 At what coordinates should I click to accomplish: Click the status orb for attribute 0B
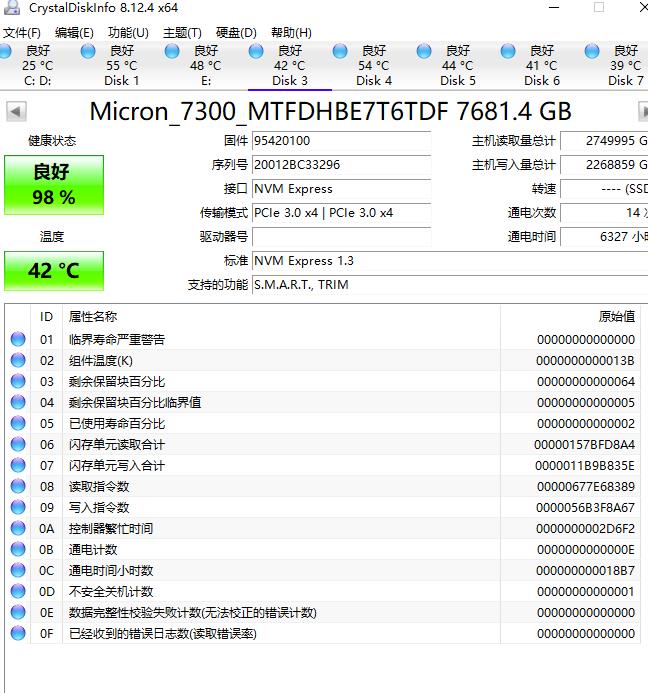click(x=18, y=549)
